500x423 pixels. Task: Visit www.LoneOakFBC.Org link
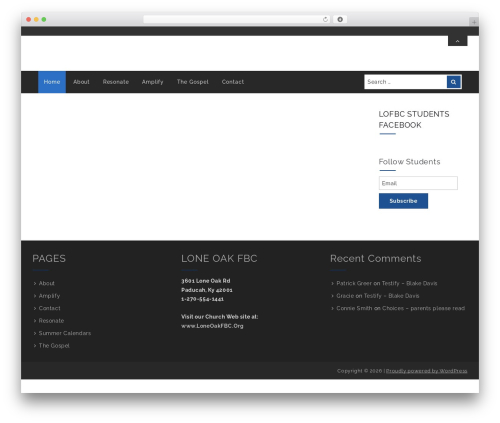(212, 326)
